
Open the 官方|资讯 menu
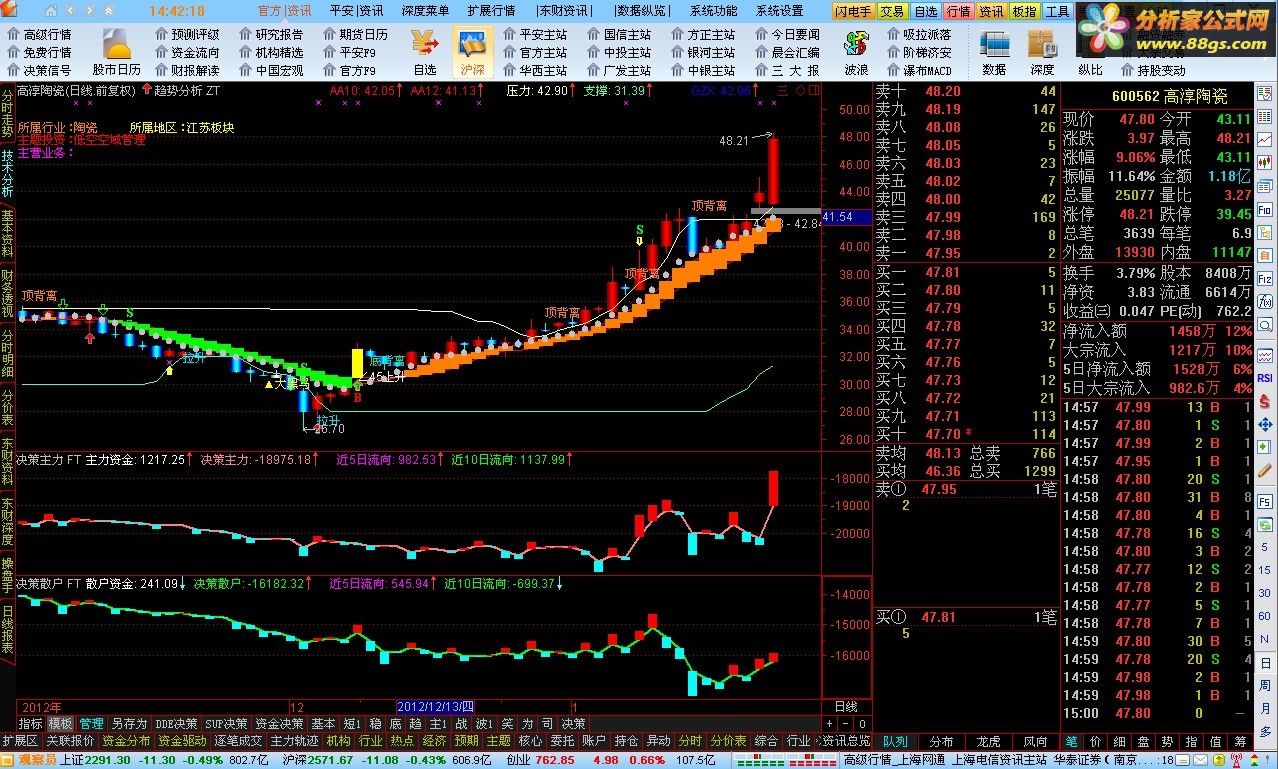[x=284, y=11]
